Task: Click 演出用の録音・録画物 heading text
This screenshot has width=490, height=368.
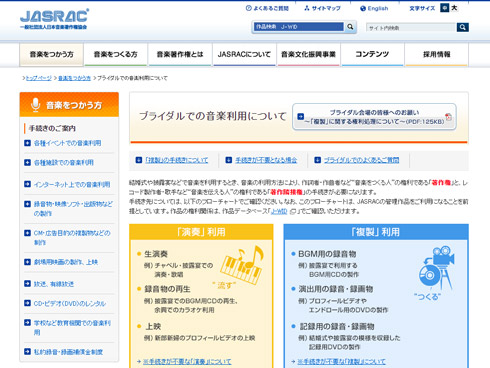Action: [335, 289]
